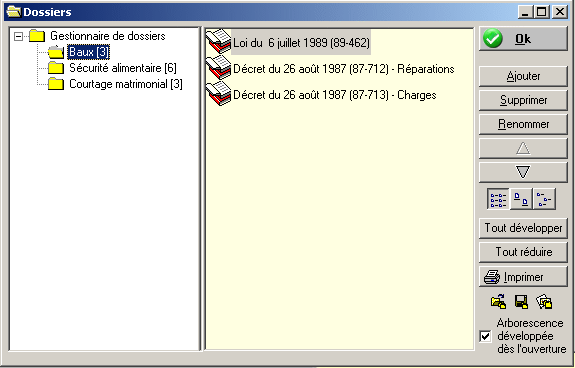Click 'Tout développer' to expand all

pos(523,228)
